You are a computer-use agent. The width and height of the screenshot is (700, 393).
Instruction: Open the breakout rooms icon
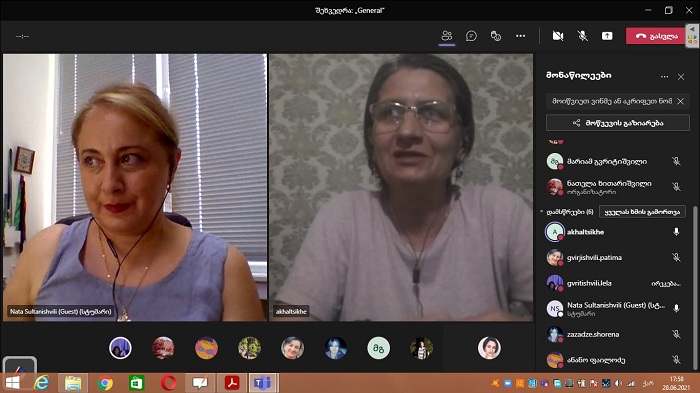click(x=496, y=36)
